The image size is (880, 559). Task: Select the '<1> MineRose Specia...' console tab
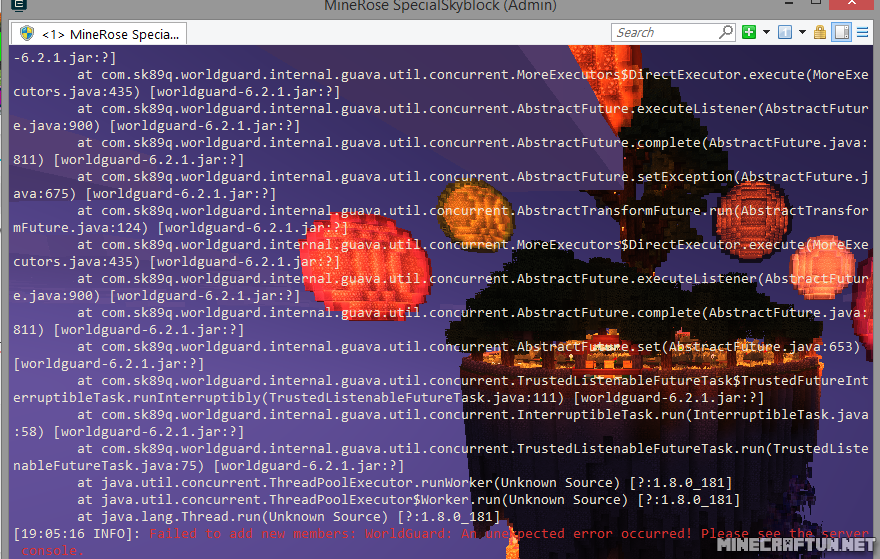(x=99, y=34)
